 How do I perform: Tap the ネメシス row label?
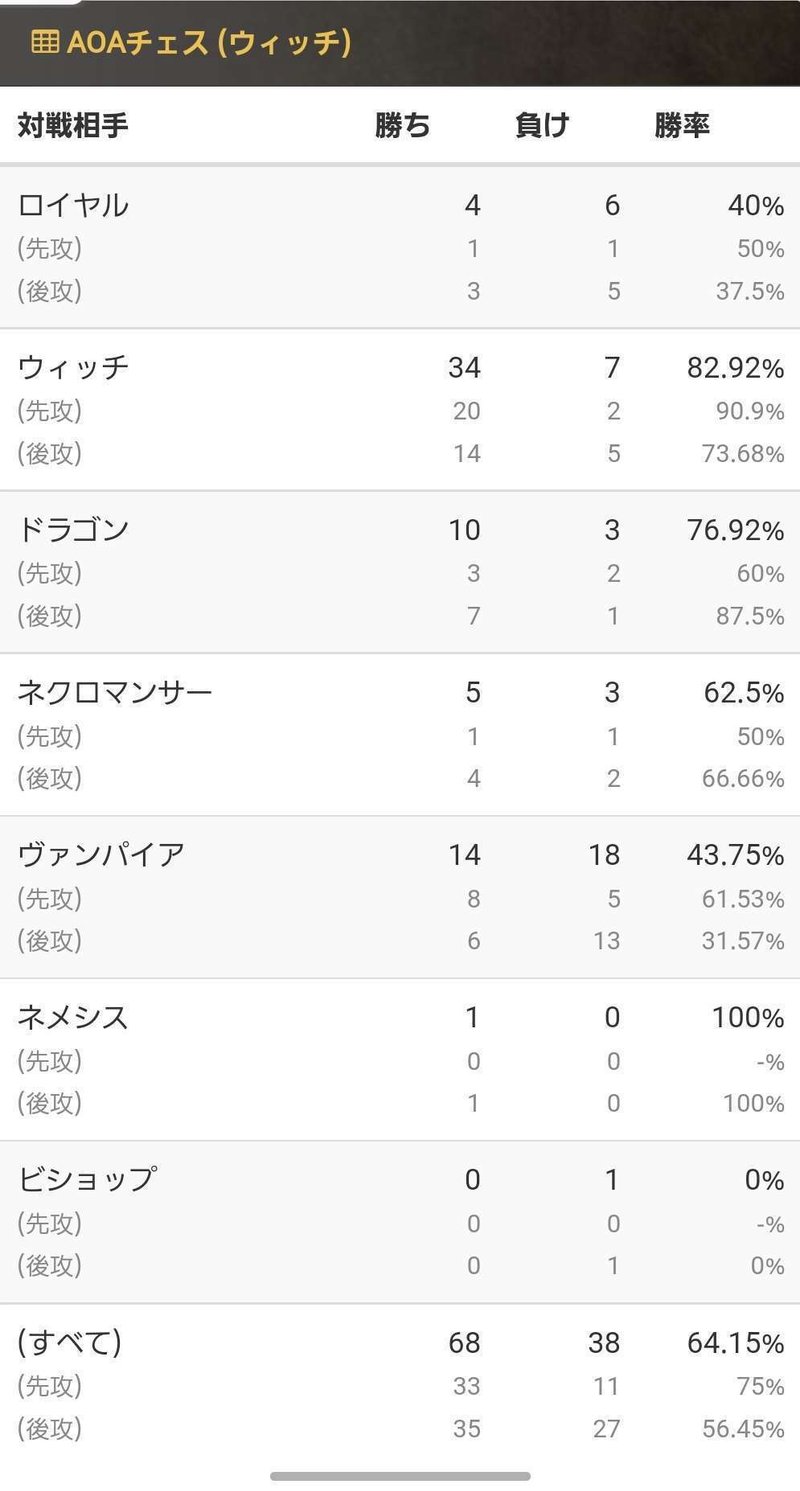pos(74,1017)
